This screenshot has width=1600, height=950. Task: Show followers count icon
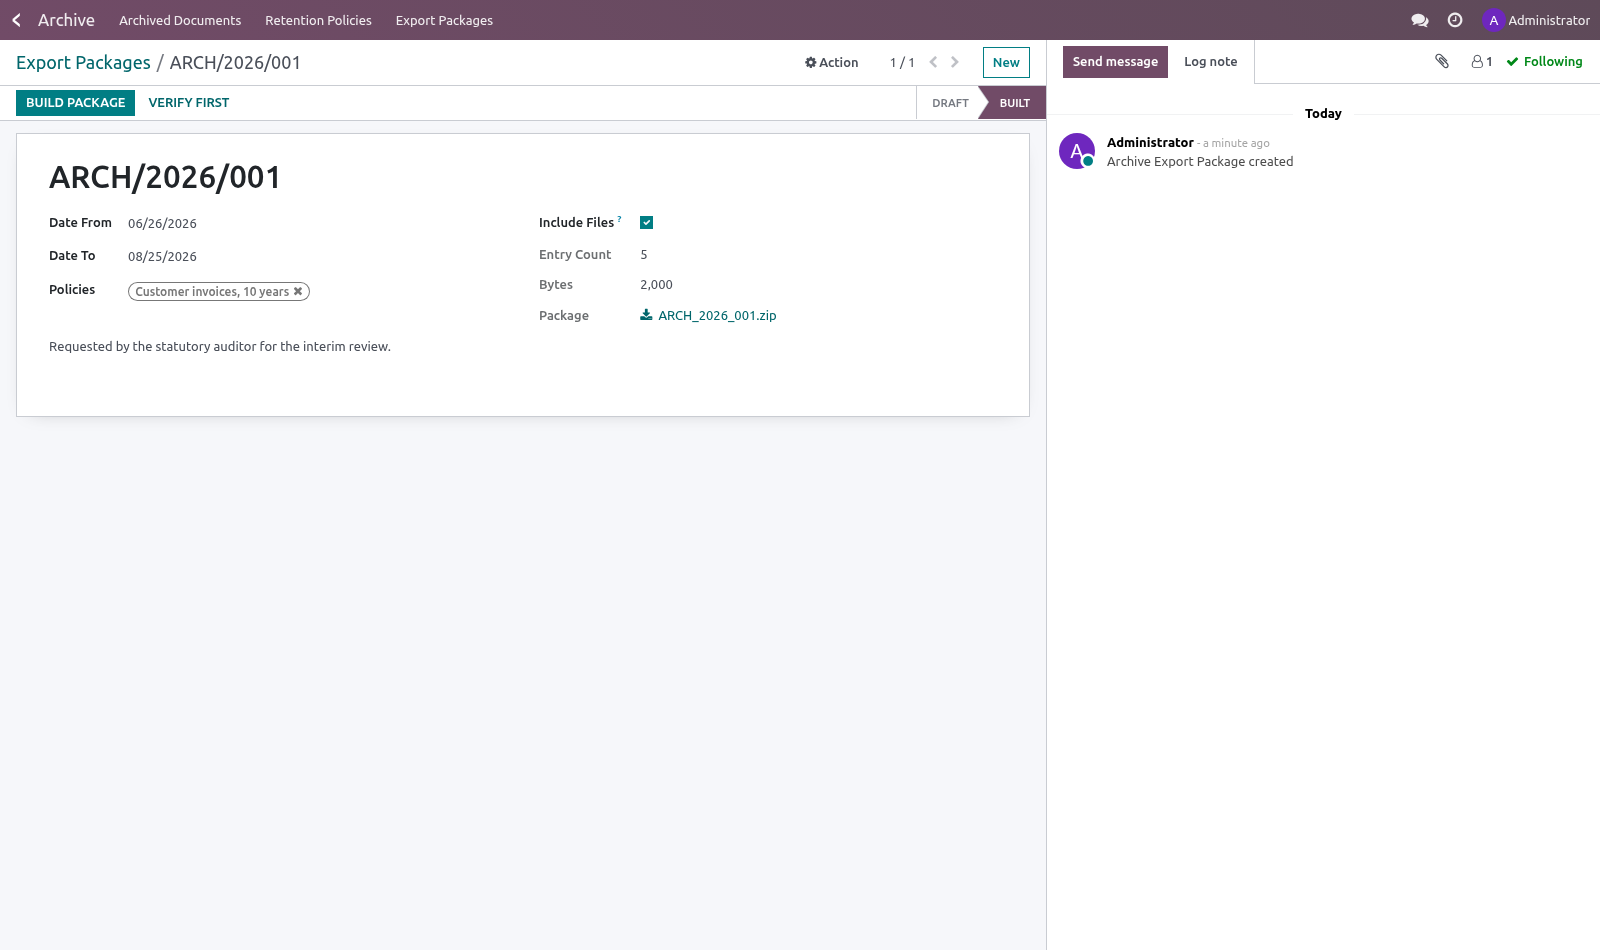click(x=1482, y=62)
